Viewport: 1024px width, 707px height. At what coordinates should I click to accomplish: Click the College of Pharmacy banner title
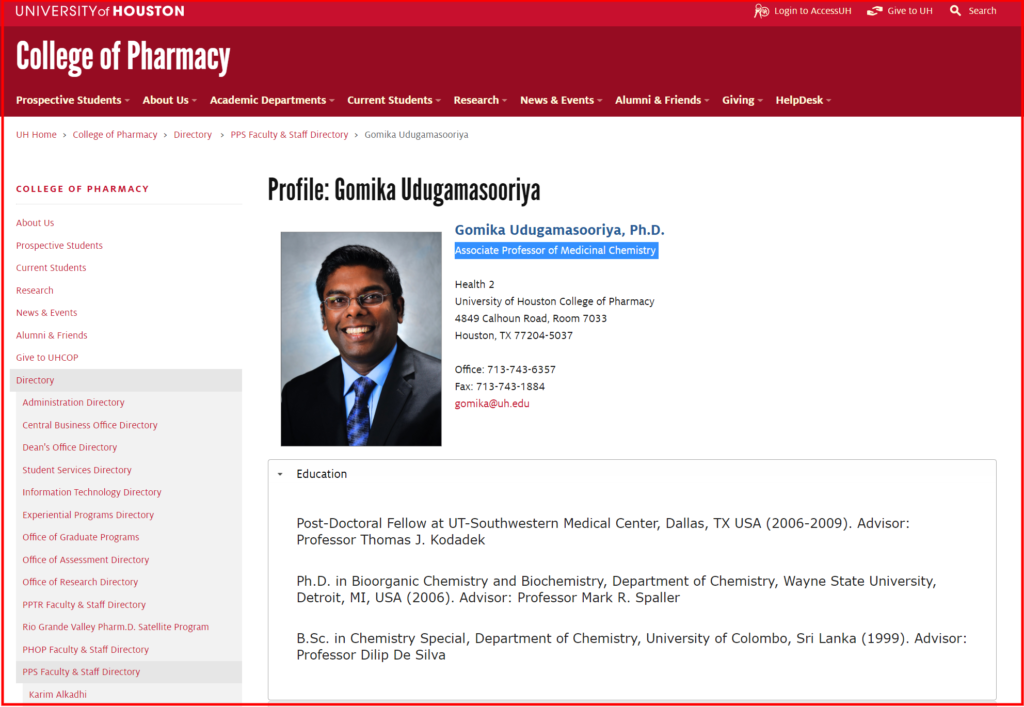click(123, 58)
